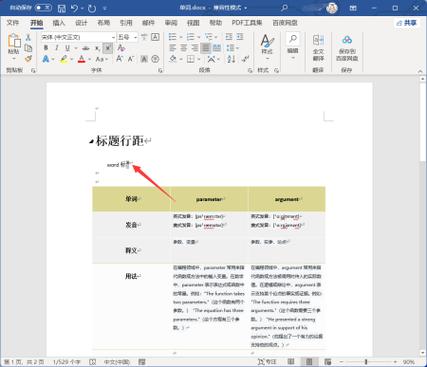The height and width of the screenshot is (367, 427).
Task: Click the 专注 focus mode button
Action: [267, 362]
